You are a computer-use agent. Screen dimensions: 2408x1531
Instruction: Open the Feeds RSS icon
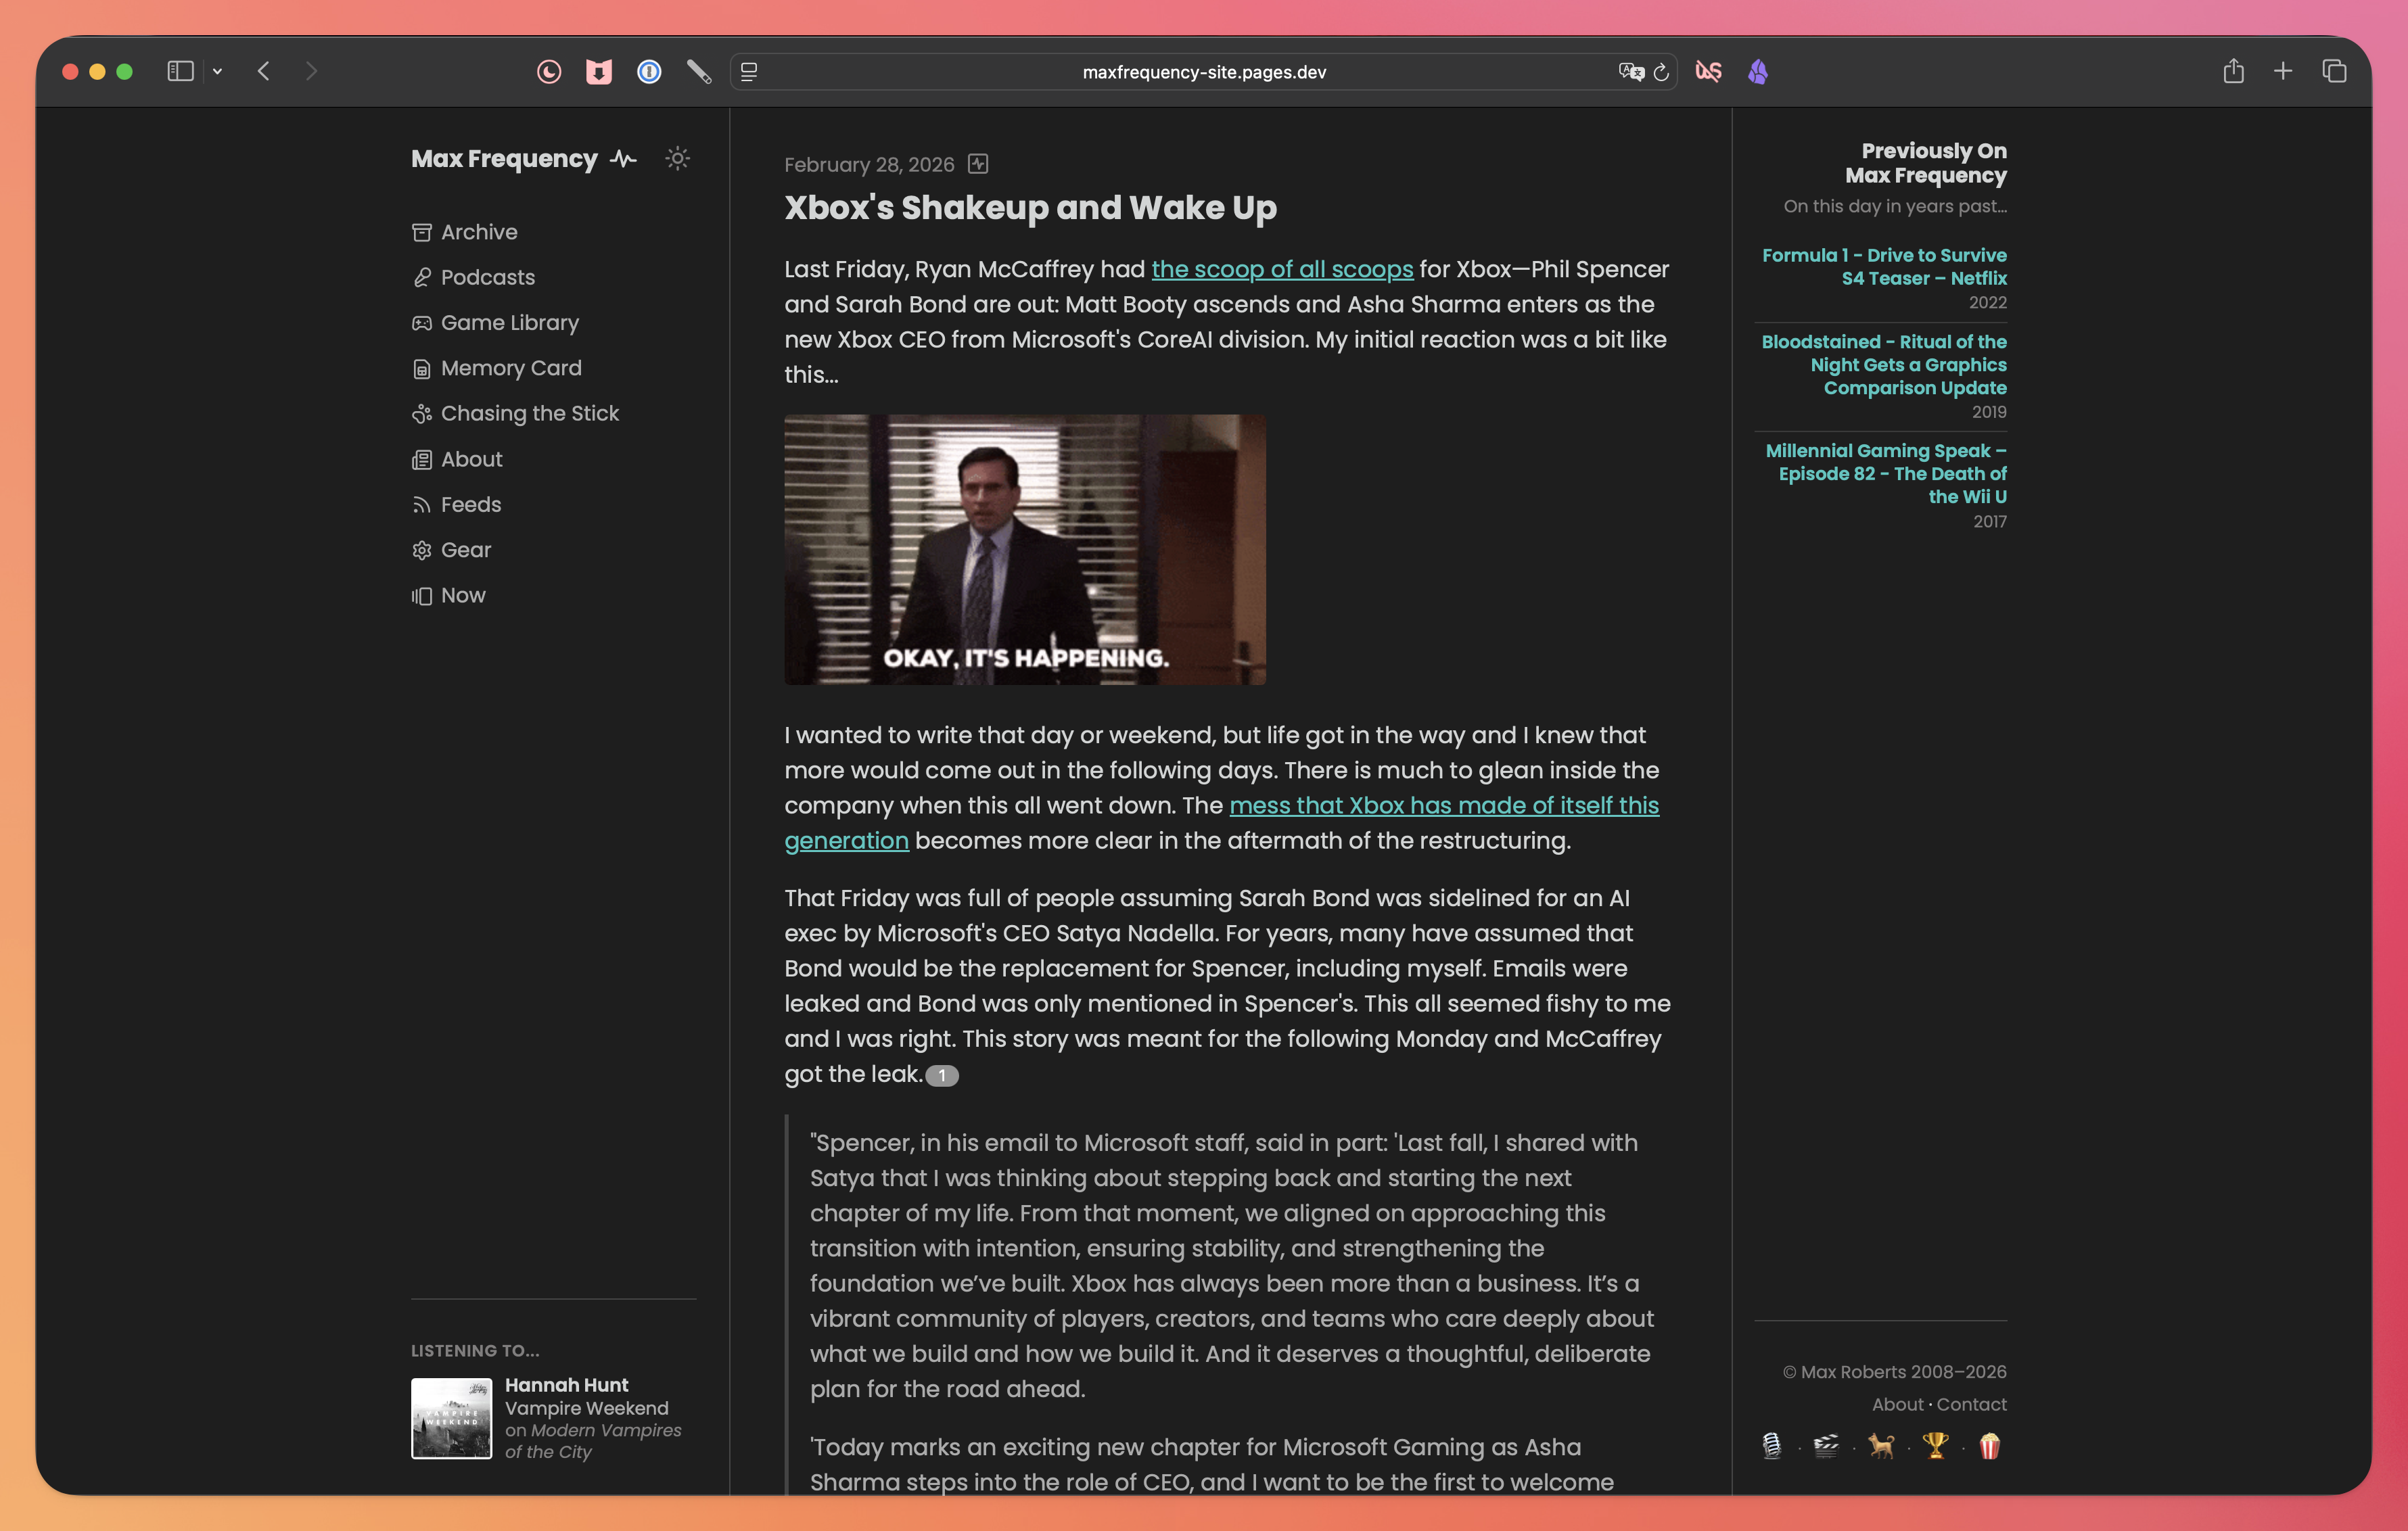471,504
